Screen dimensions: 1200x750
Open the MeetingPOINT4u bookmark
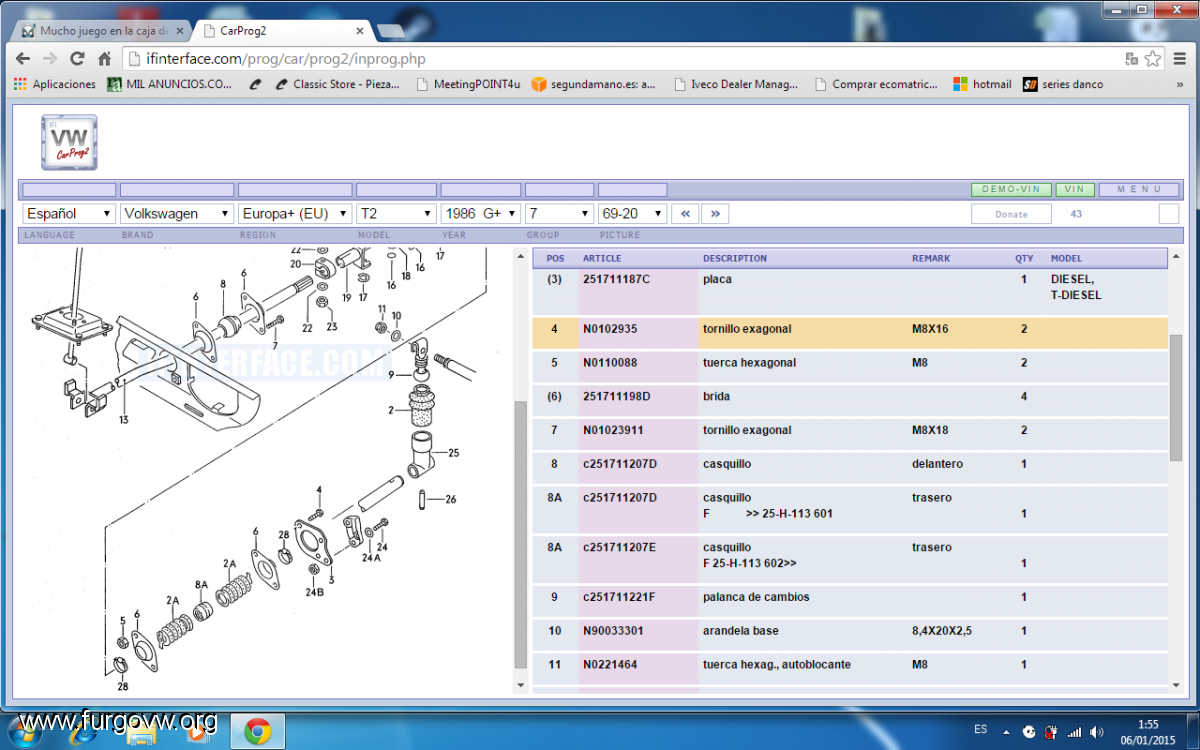pyautogui.click(x=467, y=85)
